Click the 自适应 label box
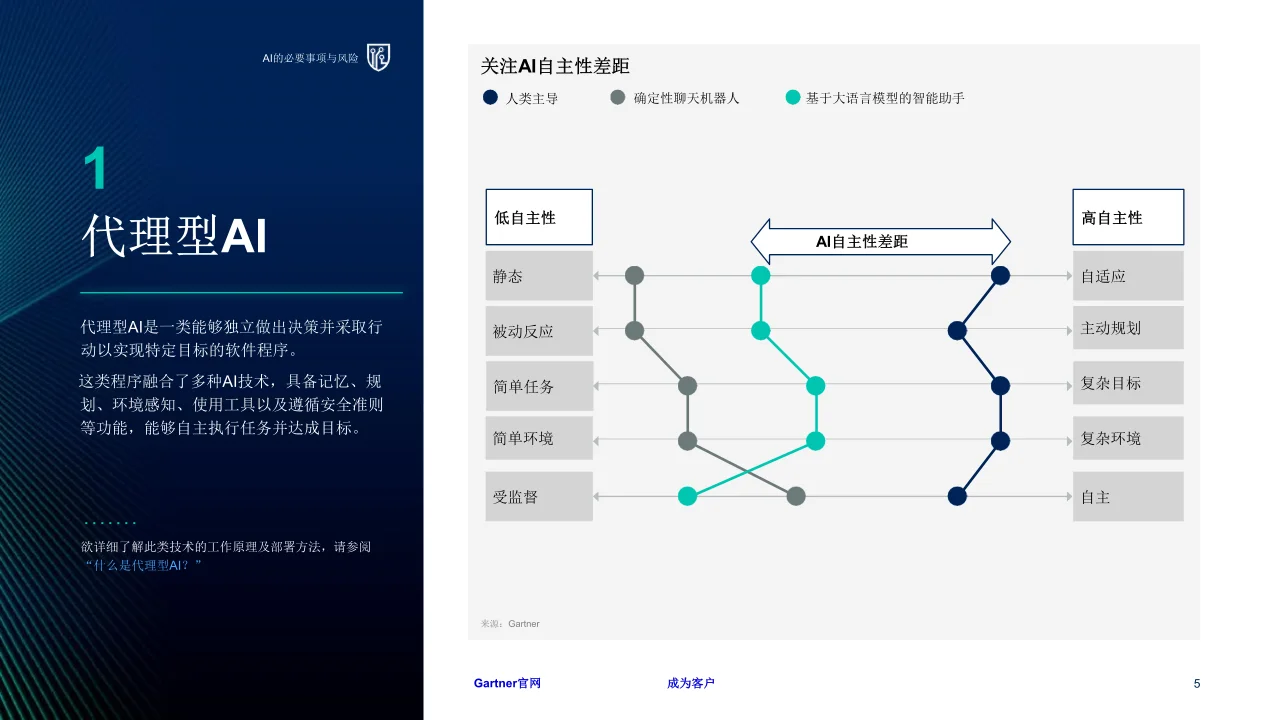This screenshot has width=1280, height=720. click(x=1128, y=276)
